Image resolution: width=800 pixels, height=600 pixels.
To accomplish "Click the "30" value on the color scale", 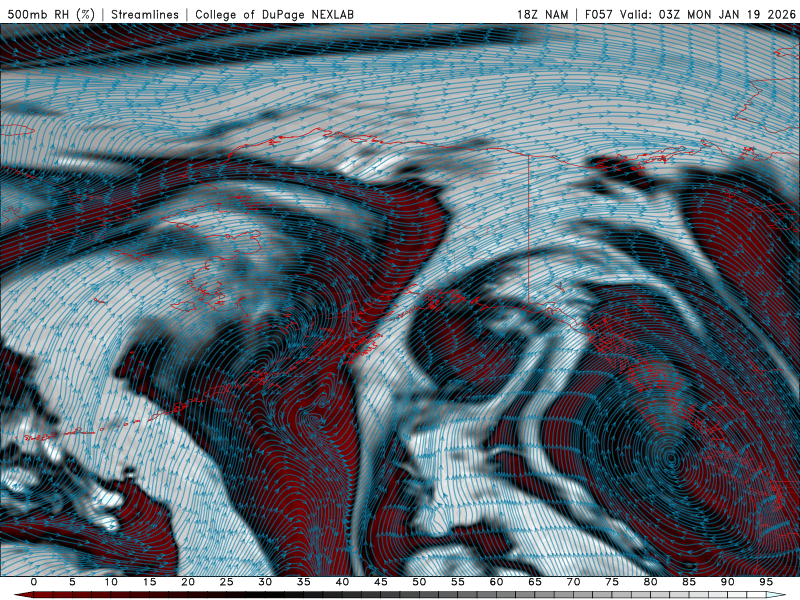I will (265, 582).
